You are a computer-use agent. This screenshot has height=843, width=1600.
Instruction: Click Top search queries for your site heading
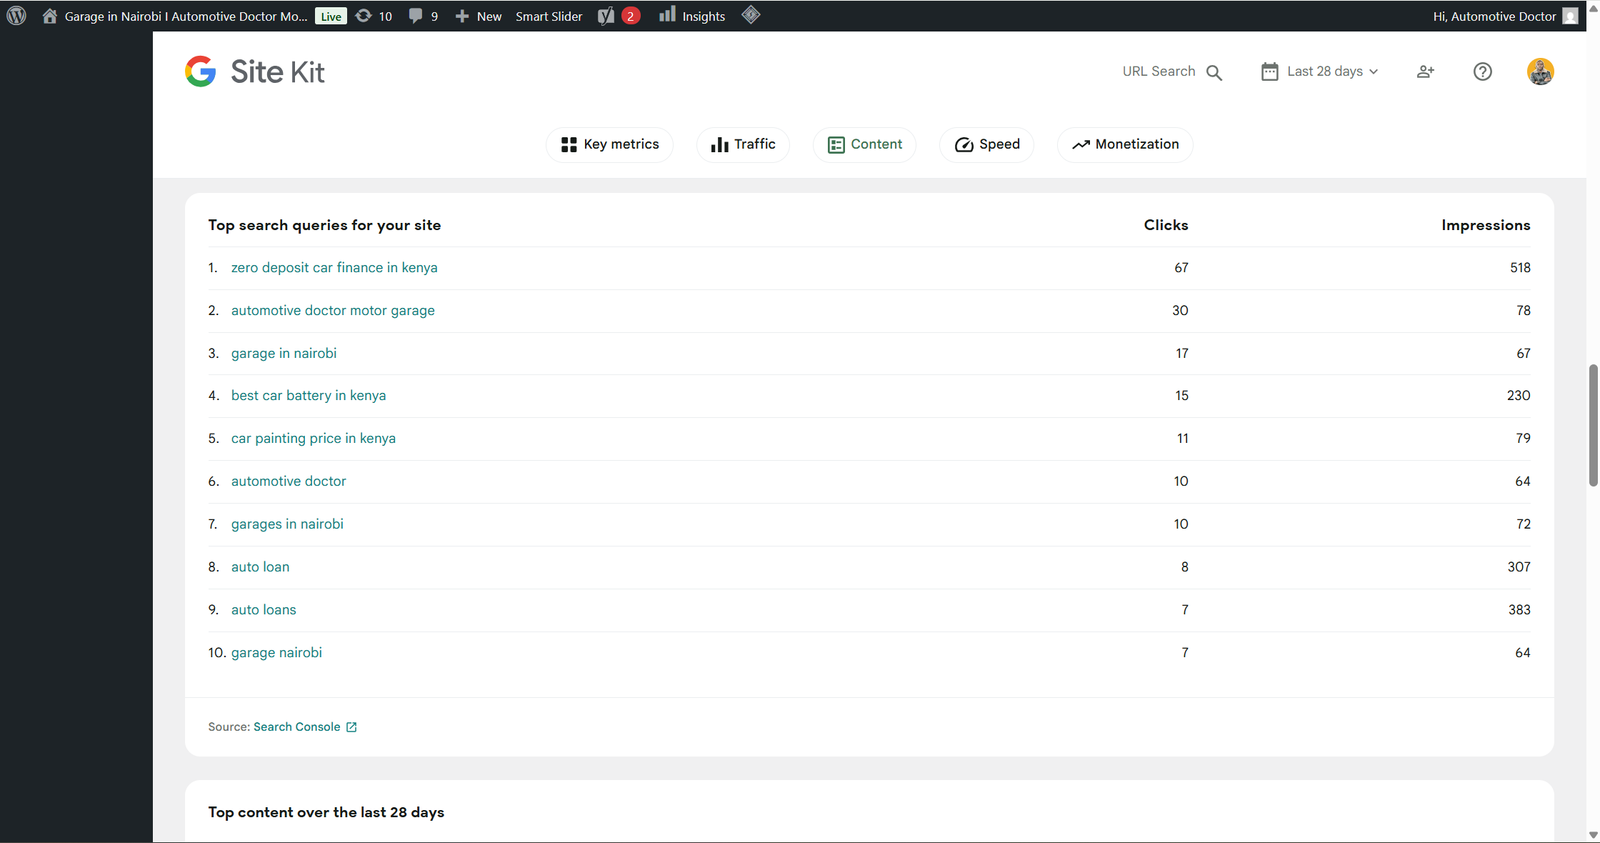click(x=324, y=225)
